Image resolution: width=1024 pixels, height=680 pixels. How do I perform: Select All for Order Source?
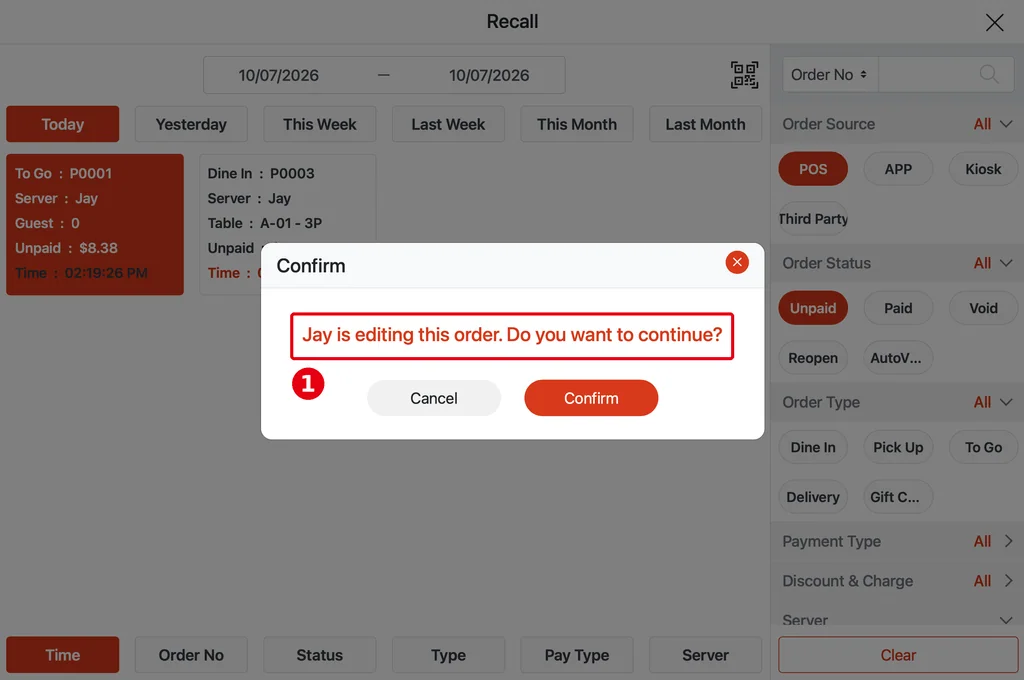point(982,124)
